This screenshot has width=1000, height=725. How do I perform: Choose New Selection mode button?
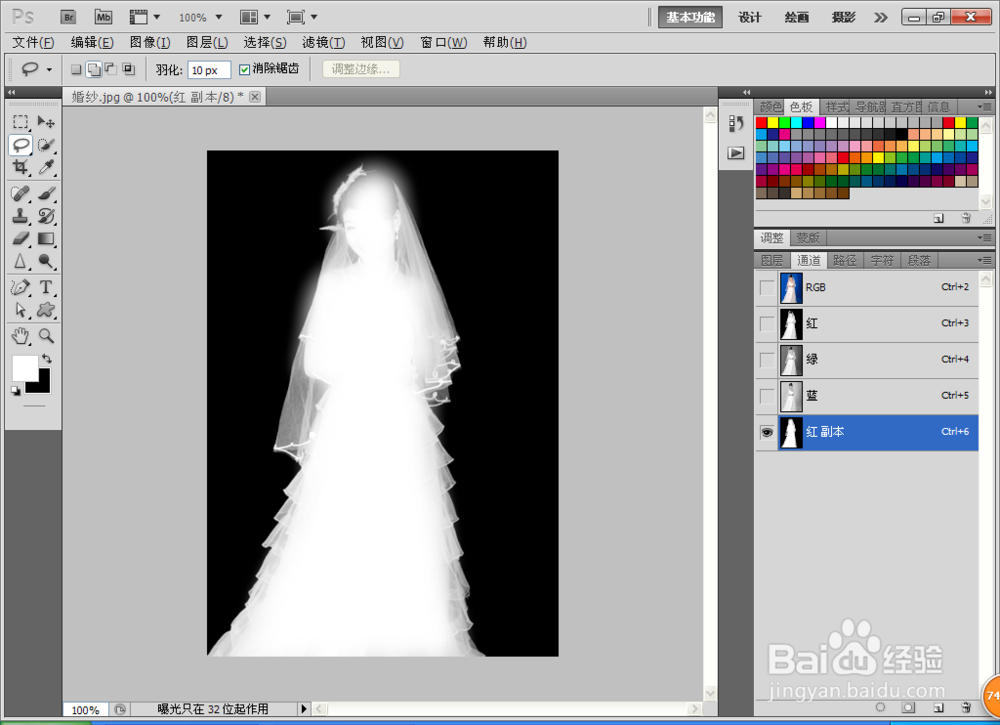point(76,69)
